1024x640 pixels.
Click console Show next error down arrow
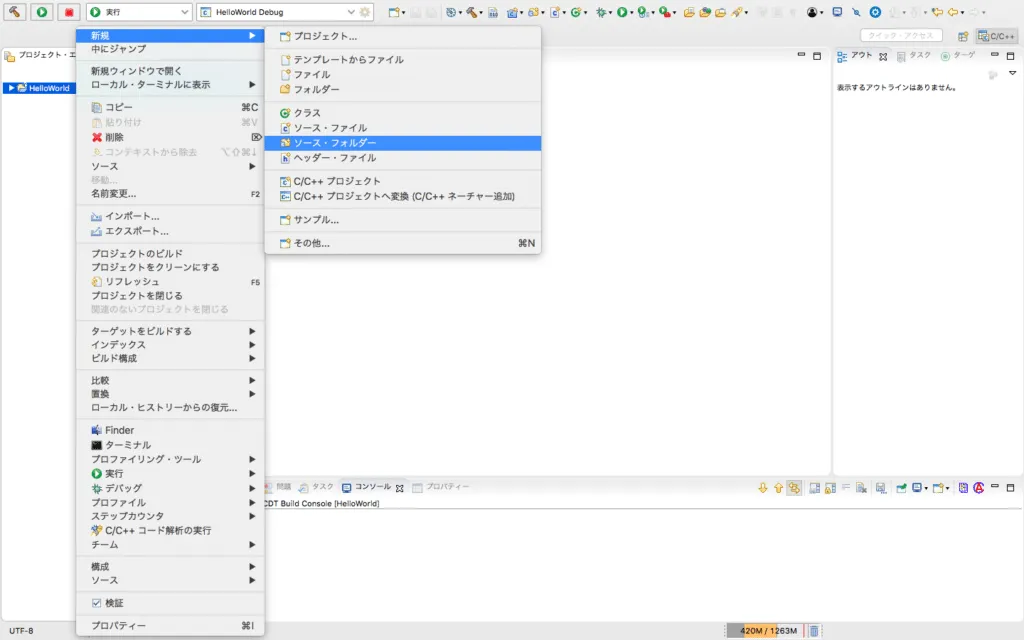762,488
